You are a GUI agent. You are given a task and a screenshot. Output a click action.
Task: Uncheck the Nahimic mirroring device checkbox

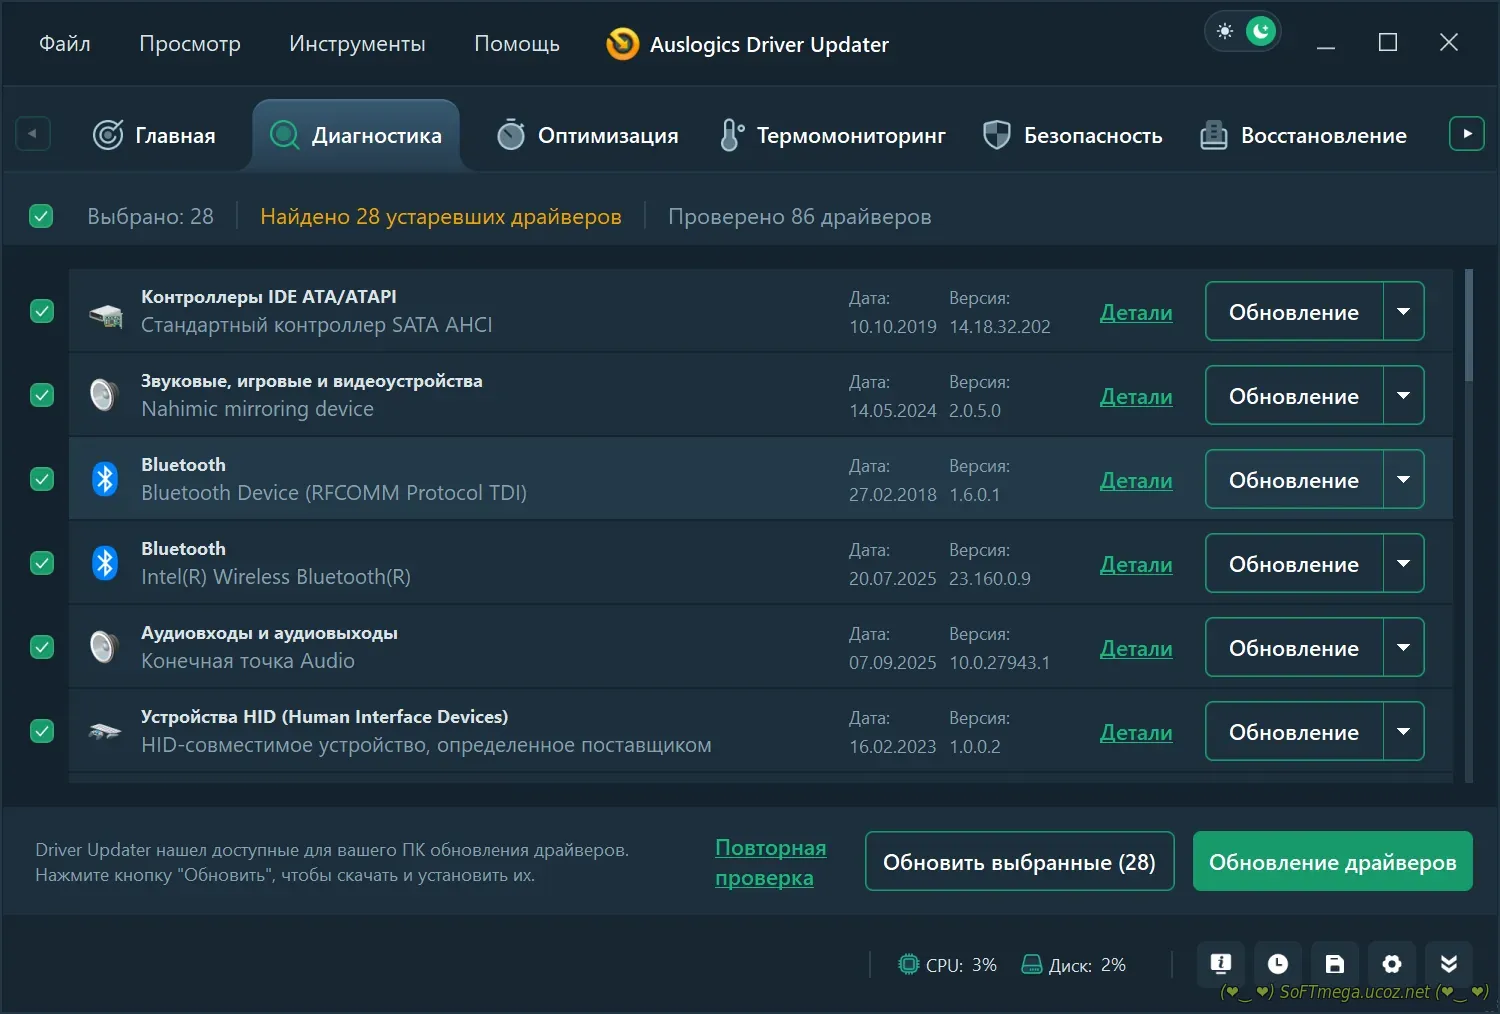pos(42,395)
